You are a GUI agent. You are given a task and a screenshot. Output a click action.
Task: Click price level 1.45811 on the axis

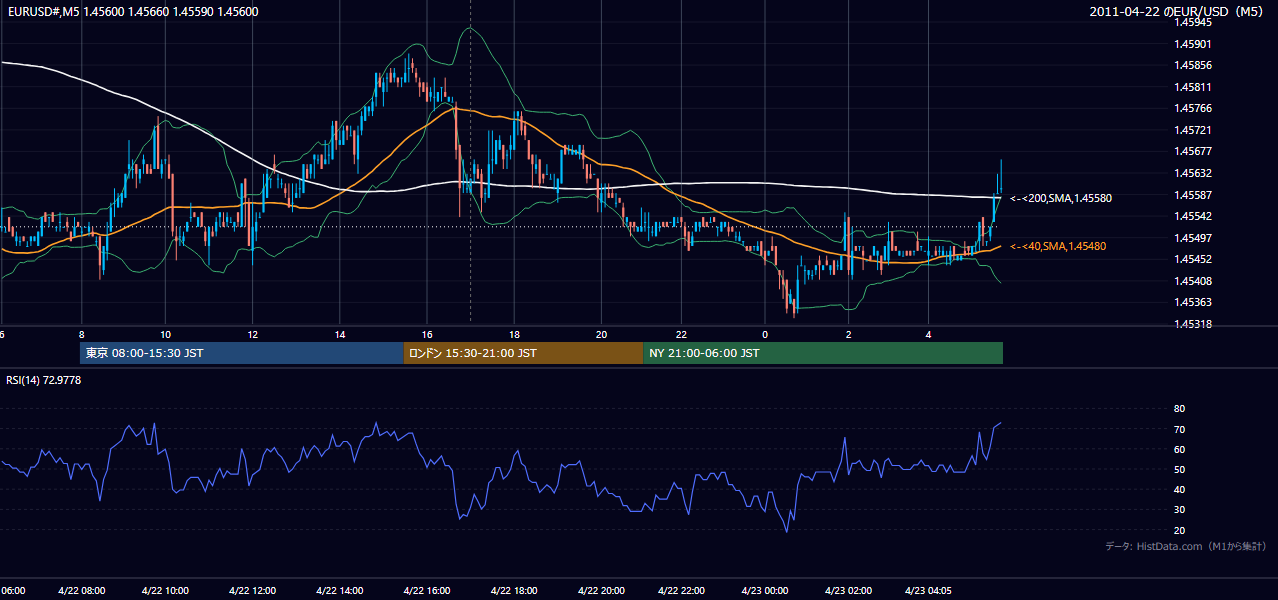click(1192, 87)
